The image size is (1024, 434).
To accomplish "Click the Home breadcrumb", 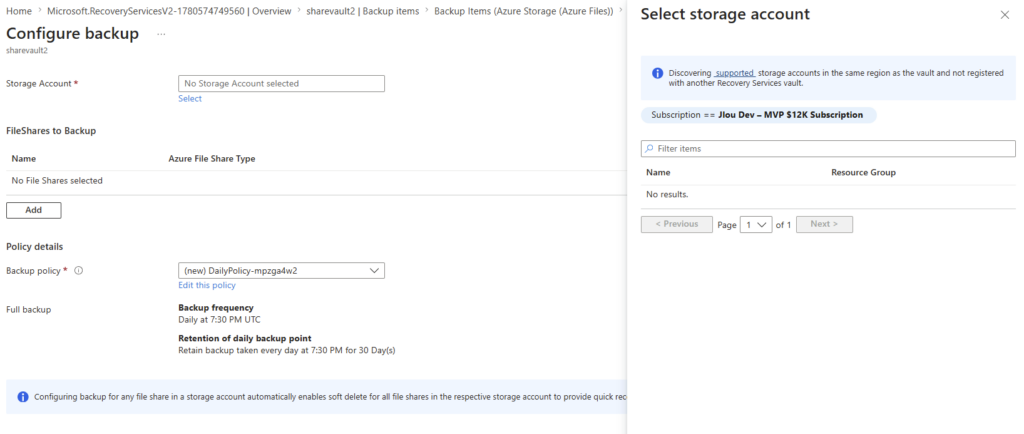I will point(18,11).
